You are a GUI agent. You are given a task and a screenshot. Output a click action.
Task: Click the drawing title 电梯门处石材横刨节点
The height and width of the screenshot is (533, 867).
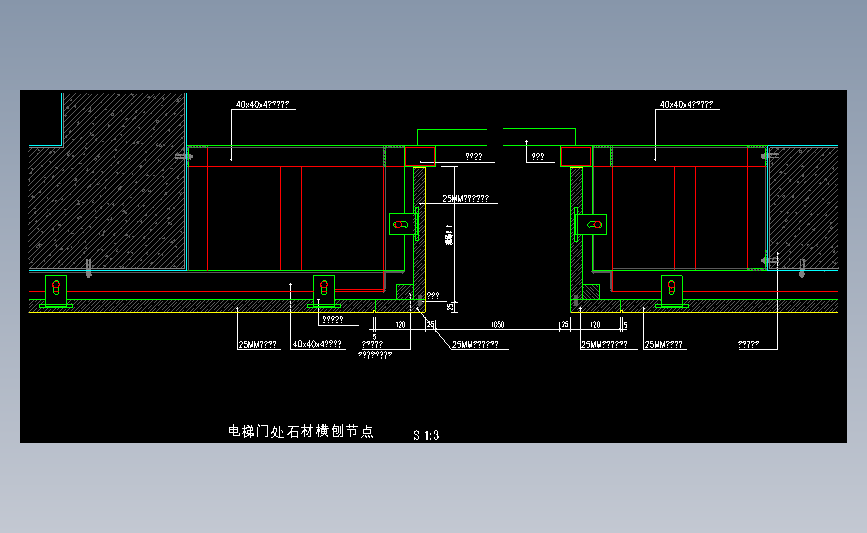coord(301,431)
